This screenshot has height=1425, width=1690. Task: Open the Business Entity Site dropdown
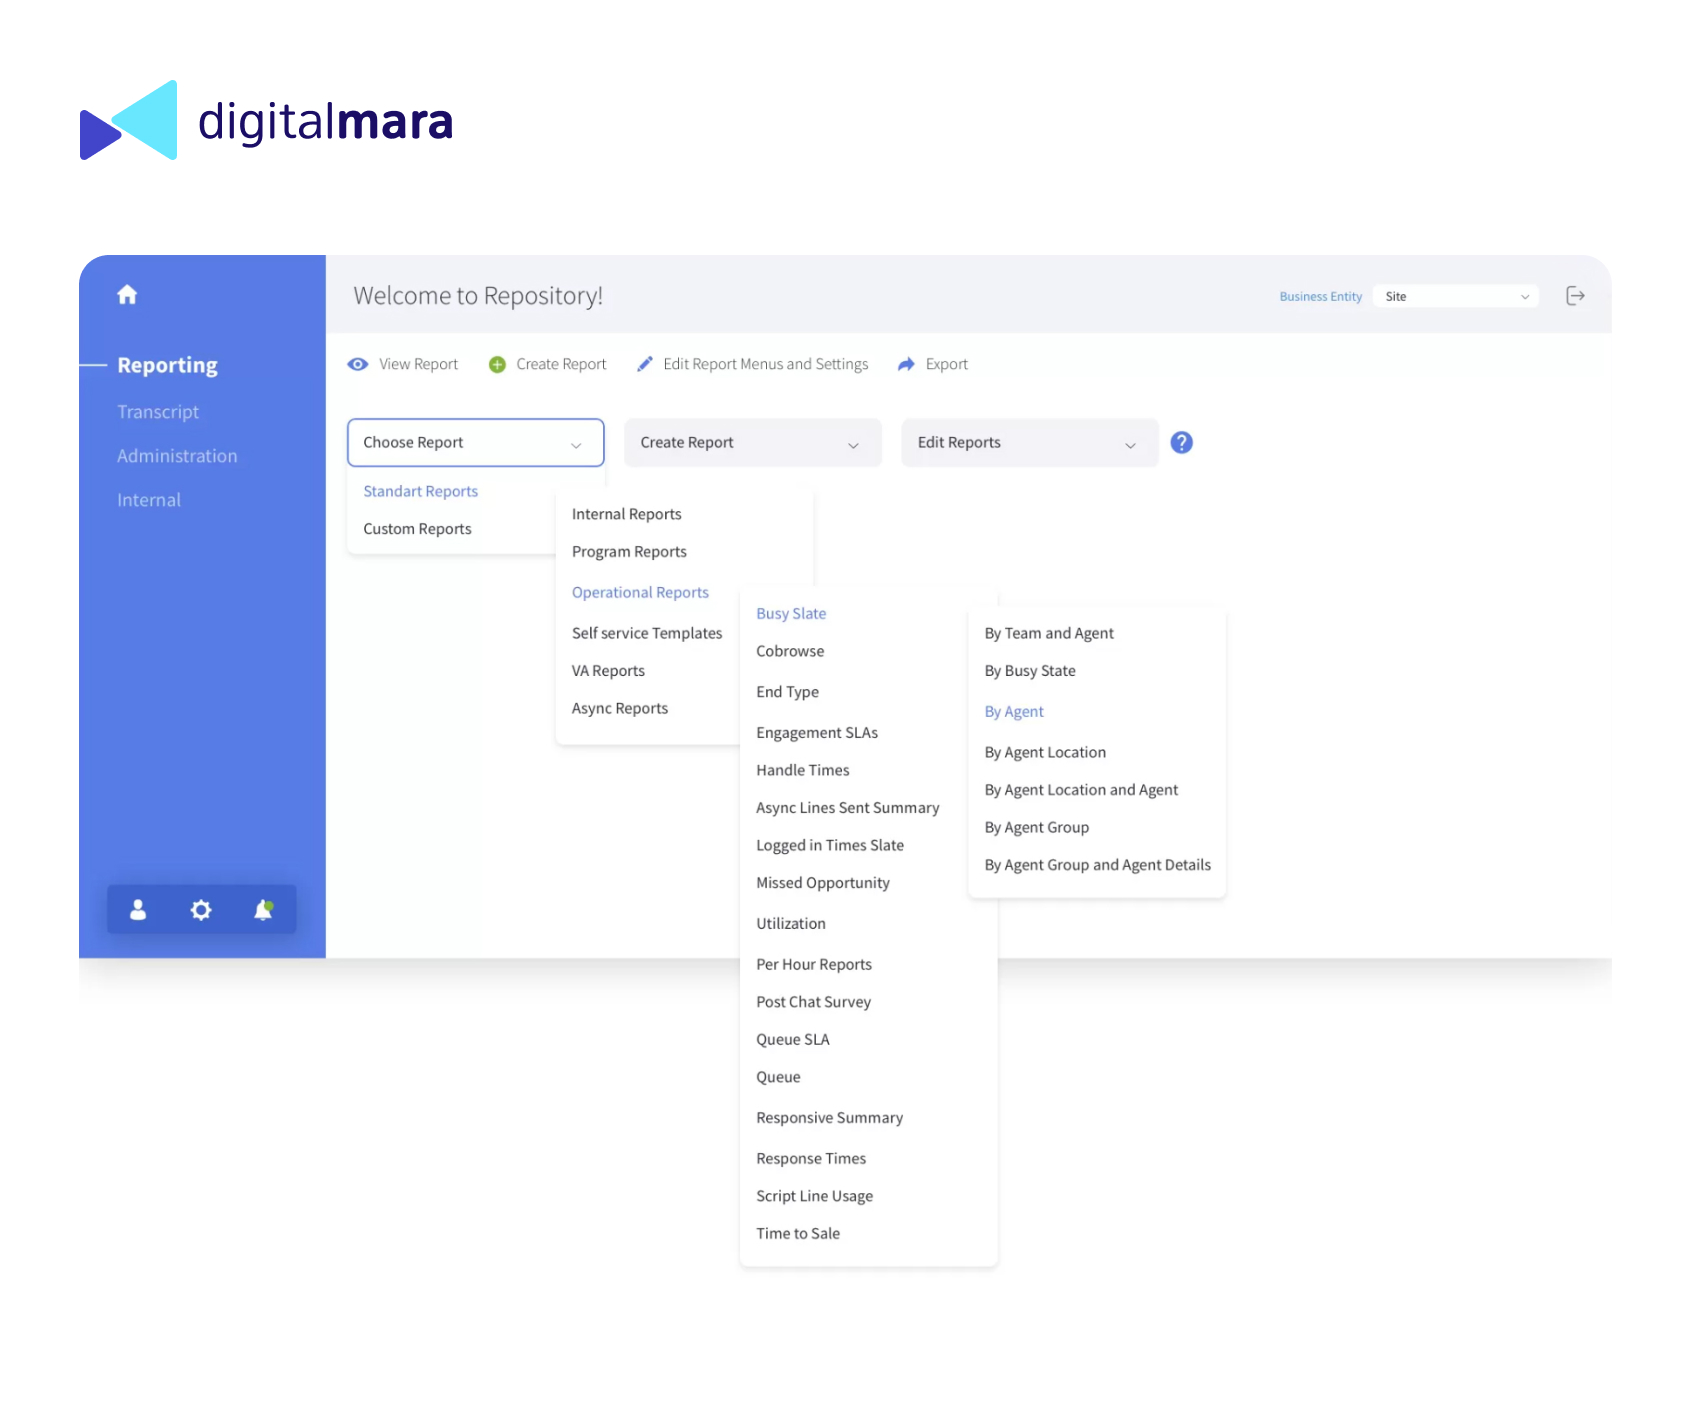1455,297
